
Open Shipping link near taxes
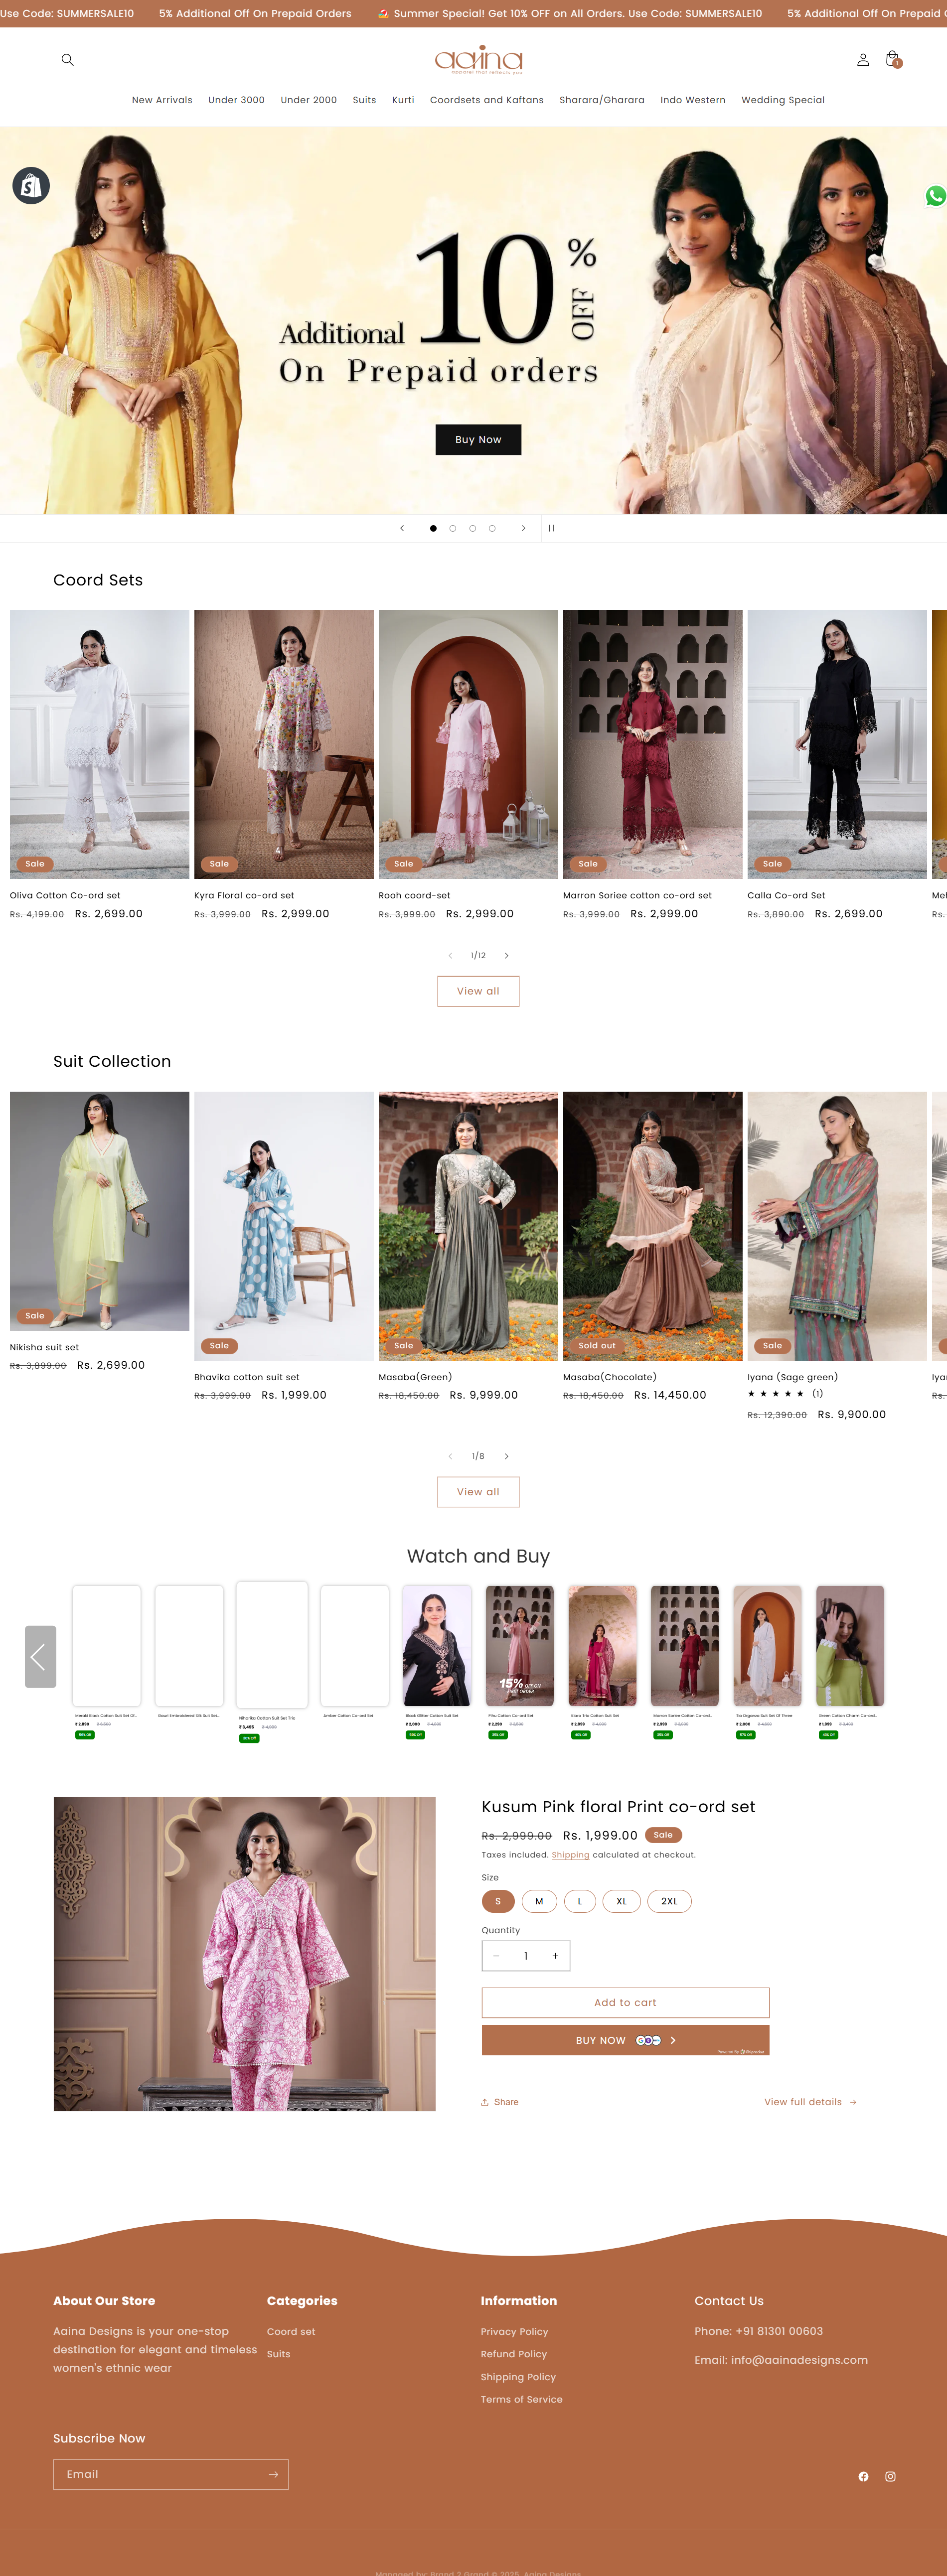570,1855
